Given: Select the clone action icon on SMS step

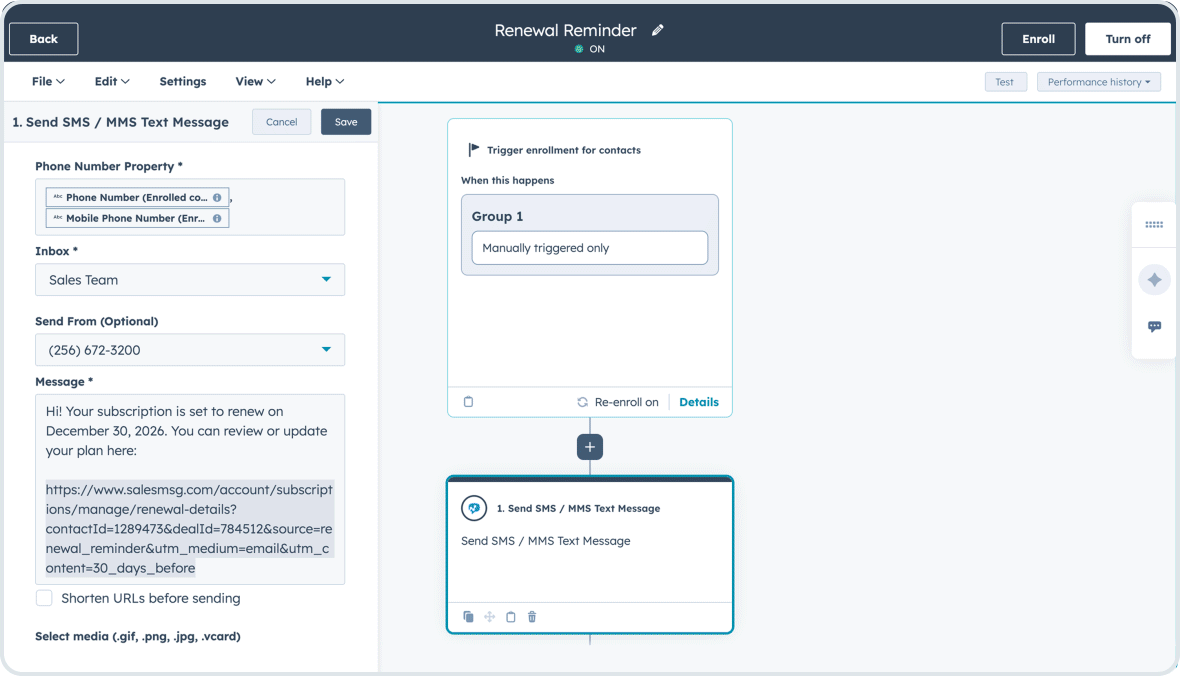Looking at the screenshot, I should (x=468, y=617).
